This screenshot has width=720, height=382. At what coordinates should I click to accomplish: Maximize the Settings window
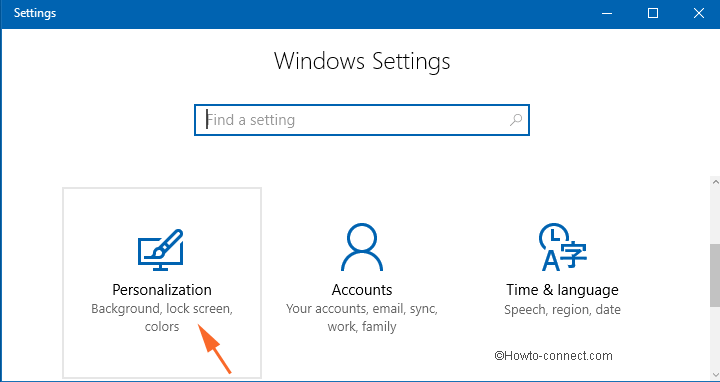(652, 13)
